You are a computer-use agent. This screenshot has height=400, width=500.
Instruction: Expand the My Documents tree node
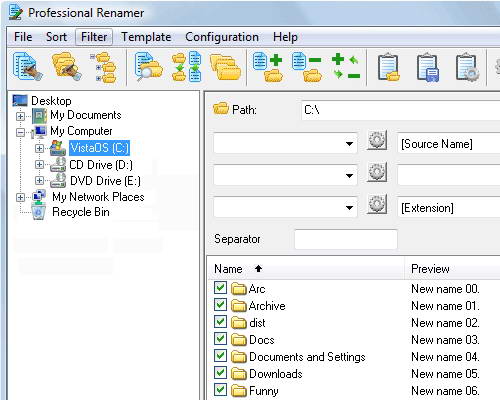click(20, 116)
